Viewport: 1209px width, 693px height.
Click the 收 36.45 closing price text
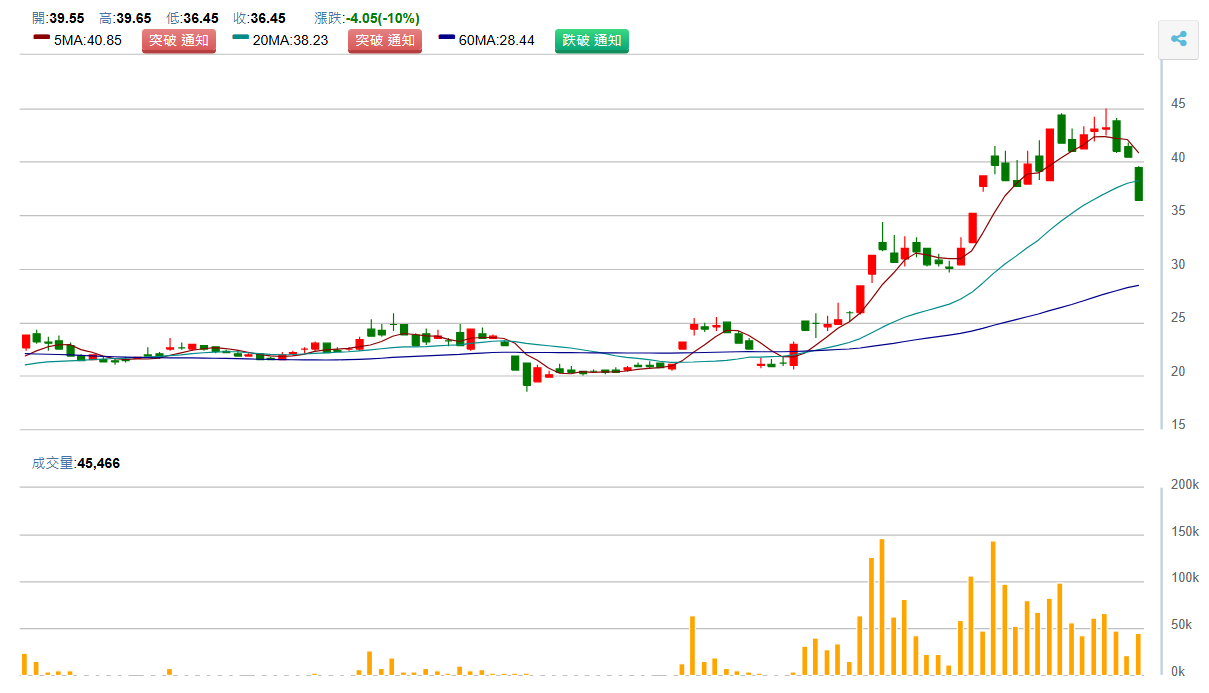(259, 18)
